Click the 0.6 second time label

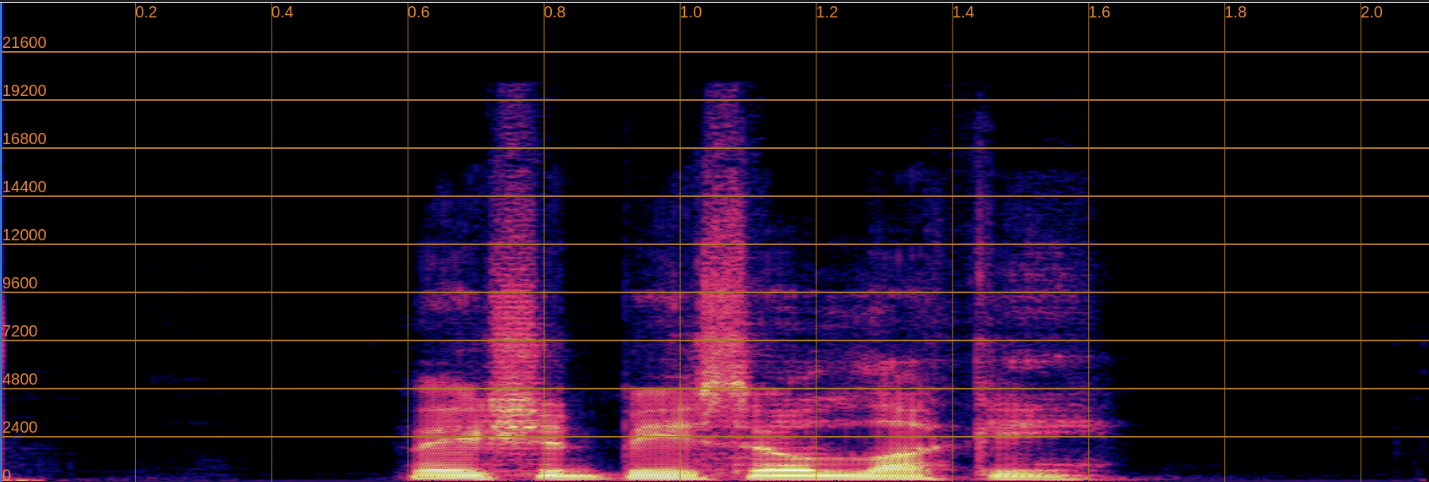coord(419,13)
